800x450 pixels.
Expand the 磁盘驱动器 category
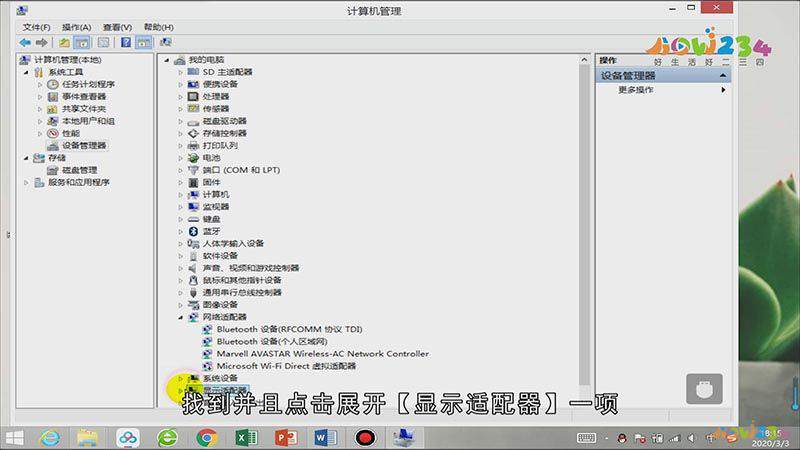pyautogui.click(x=181, y=121)
